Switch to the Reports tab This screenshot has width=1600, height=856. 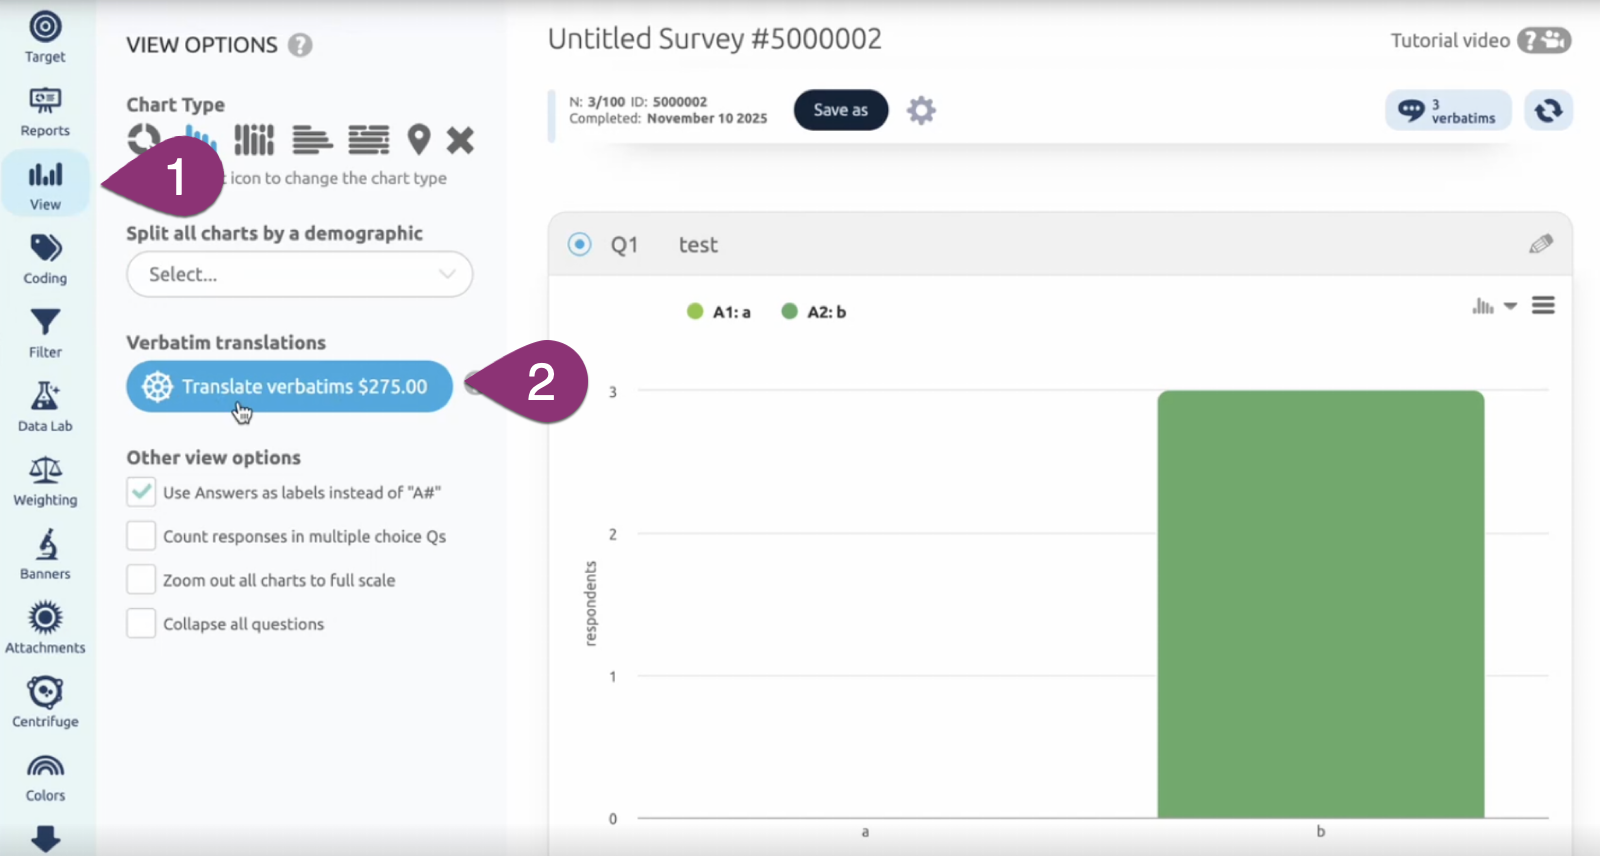[x=45, y=111]
